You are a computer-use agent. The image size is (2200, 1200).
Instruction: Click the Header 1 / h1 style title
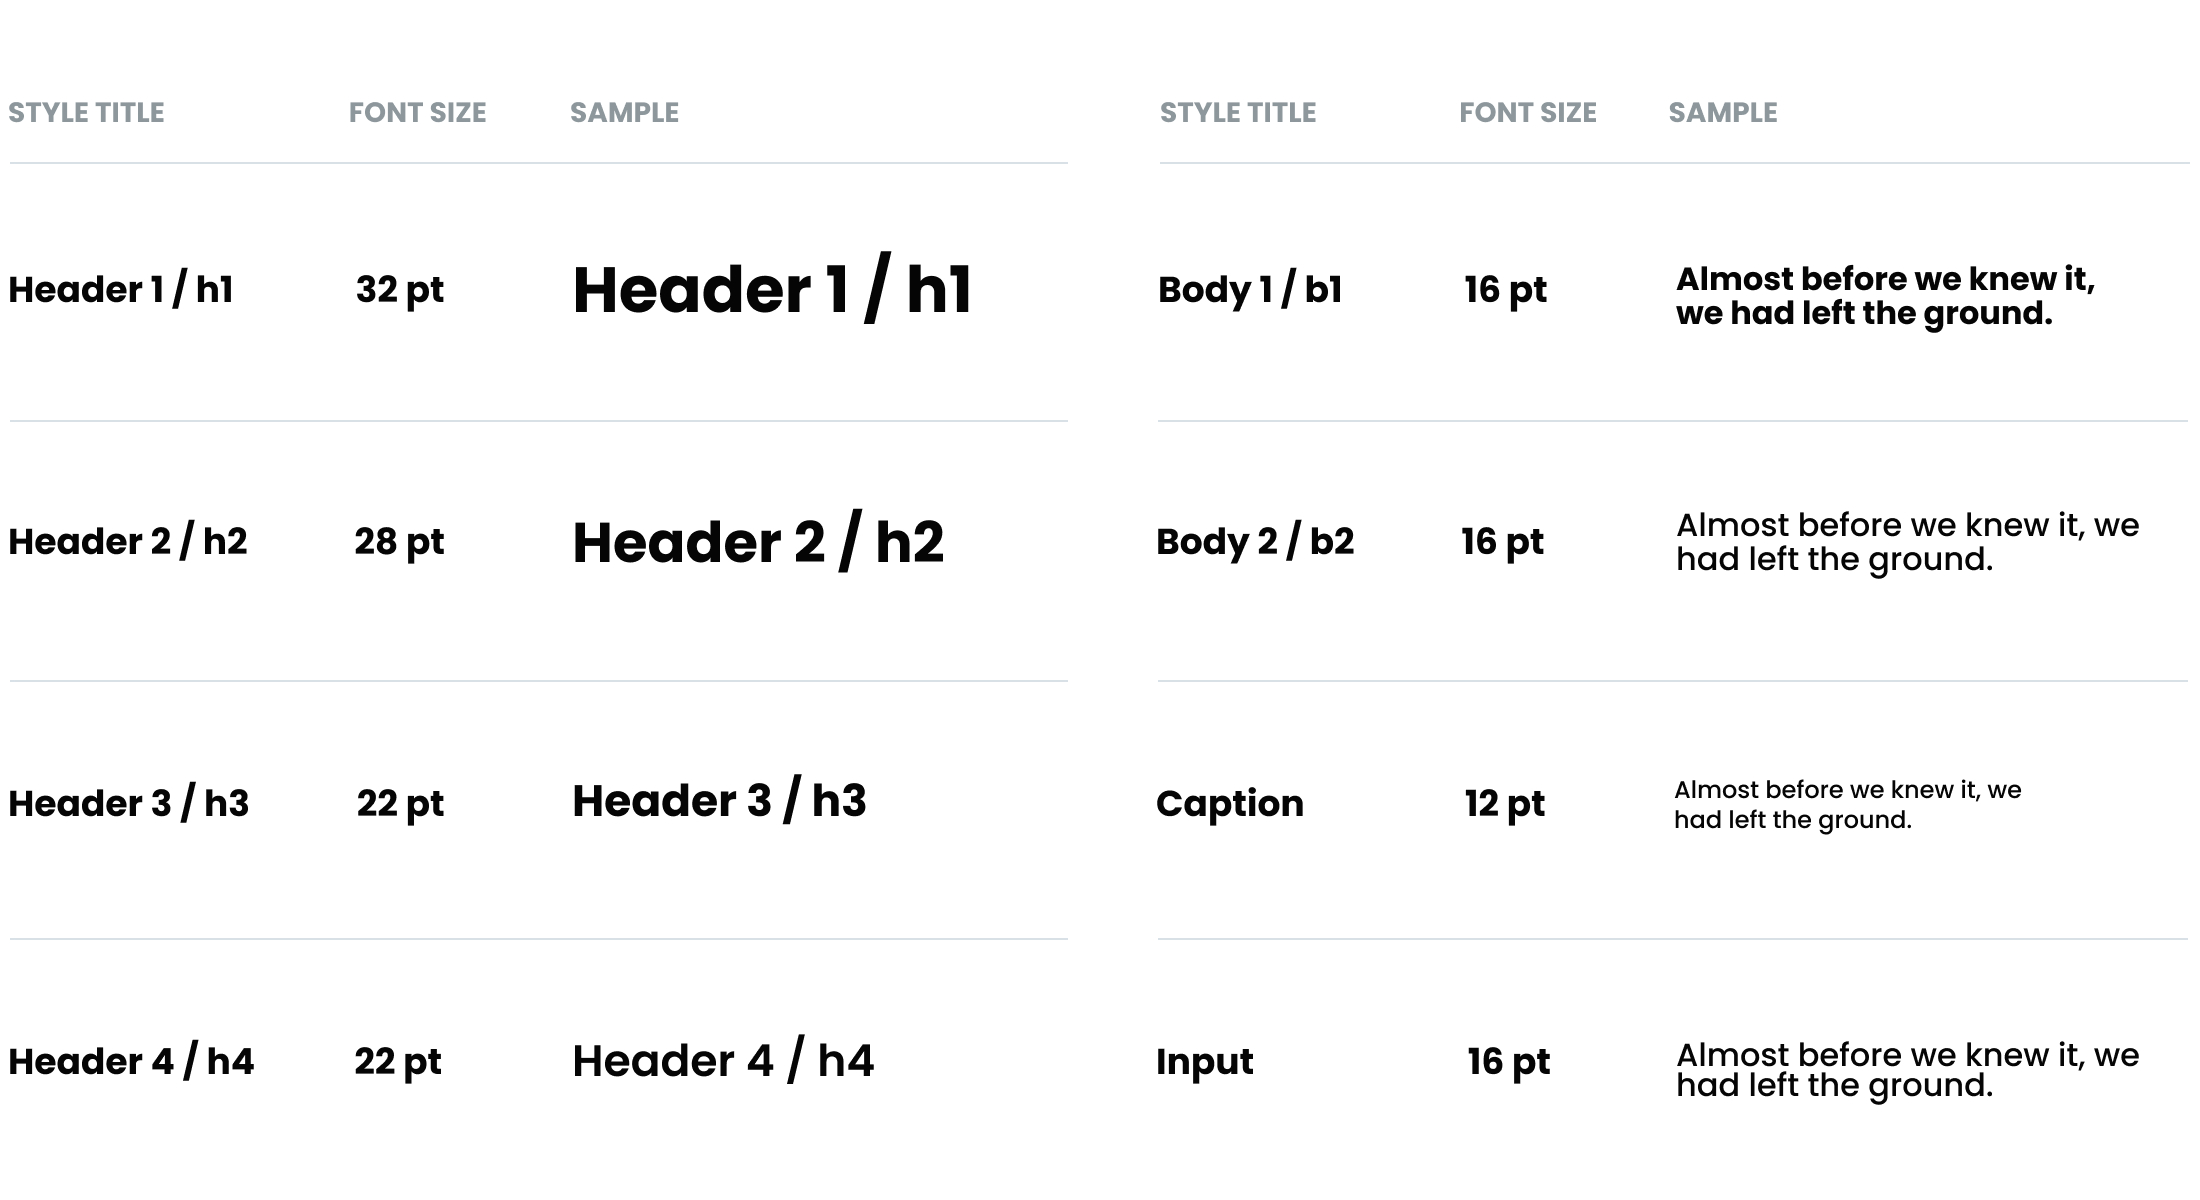click(121, 290)
